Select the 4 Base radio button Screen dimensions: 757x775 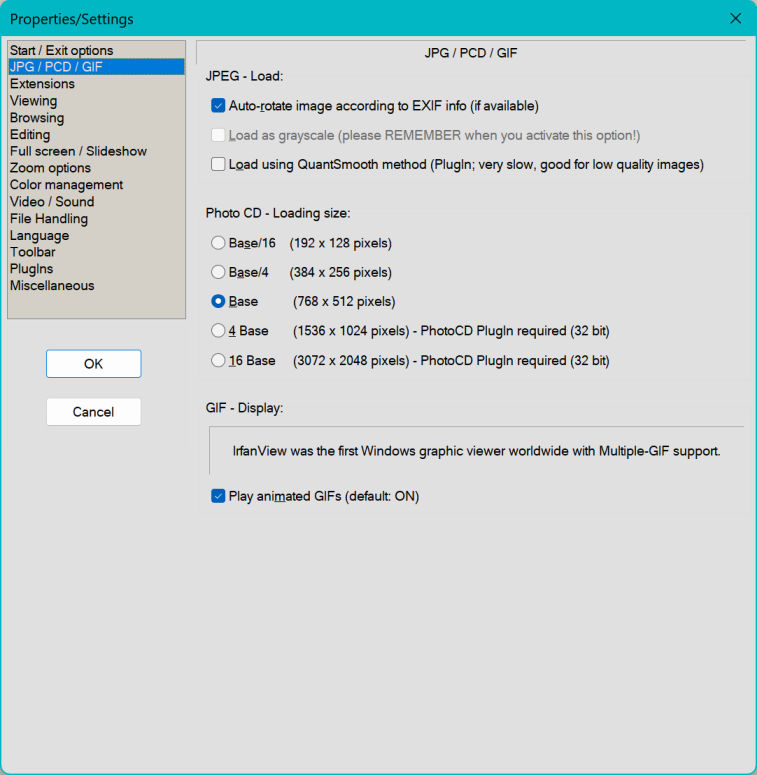(218, 331)
